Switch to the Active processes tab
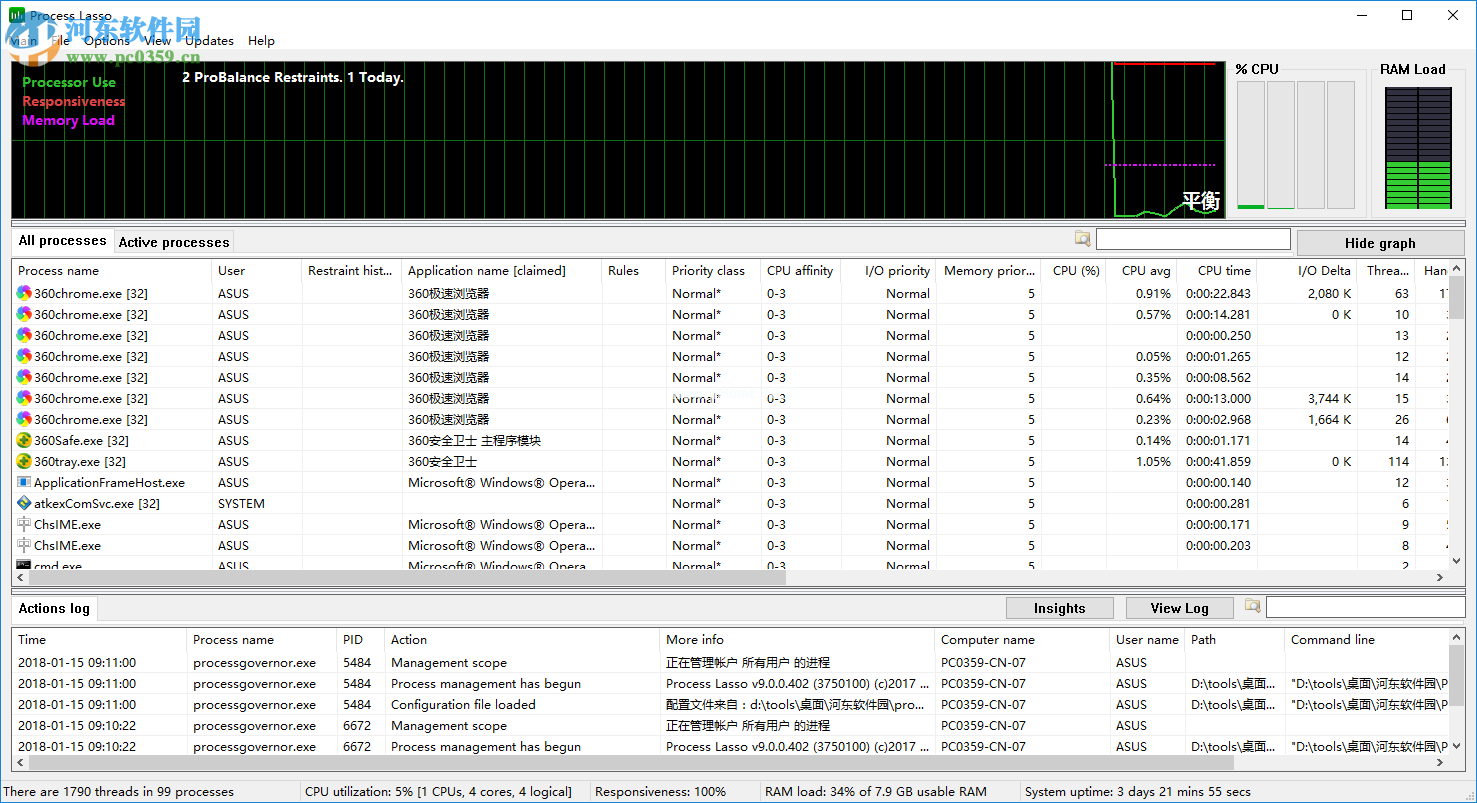The image size is (1477, 803). coord(174,242)
